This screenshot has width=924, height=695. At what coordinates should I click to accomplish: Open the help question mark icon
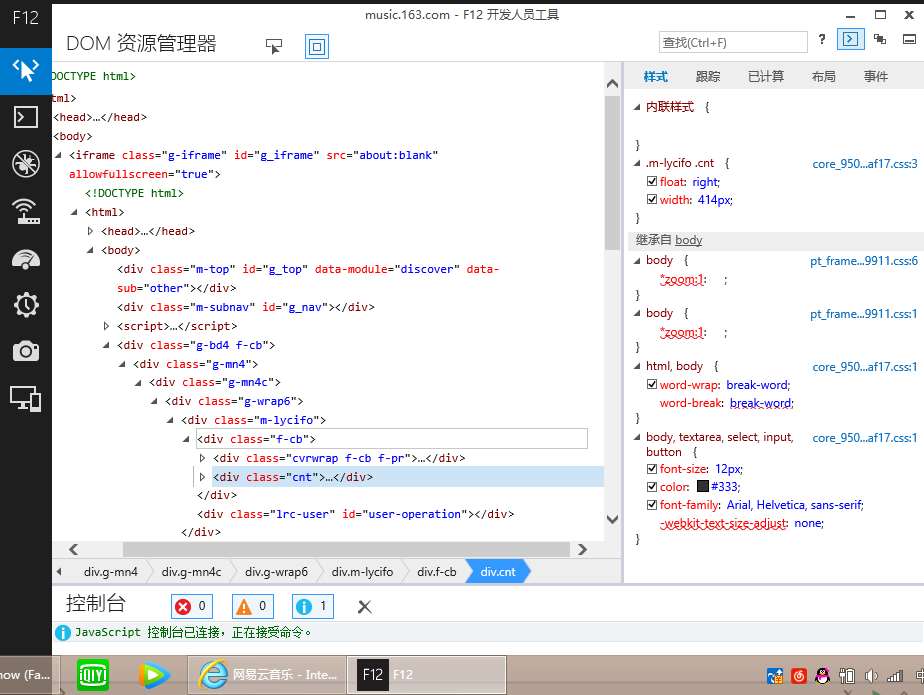point(822,39)
